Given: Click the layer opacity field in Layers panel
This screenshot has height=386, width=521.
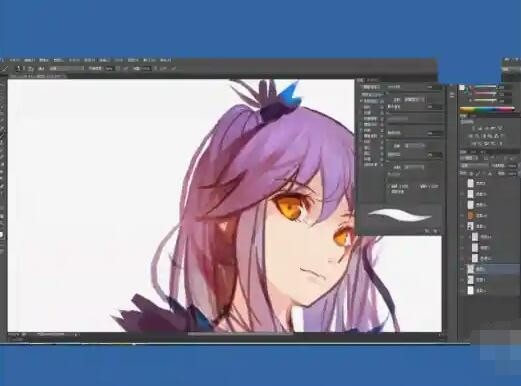Looking at the screenshot, I should [512, 166].
